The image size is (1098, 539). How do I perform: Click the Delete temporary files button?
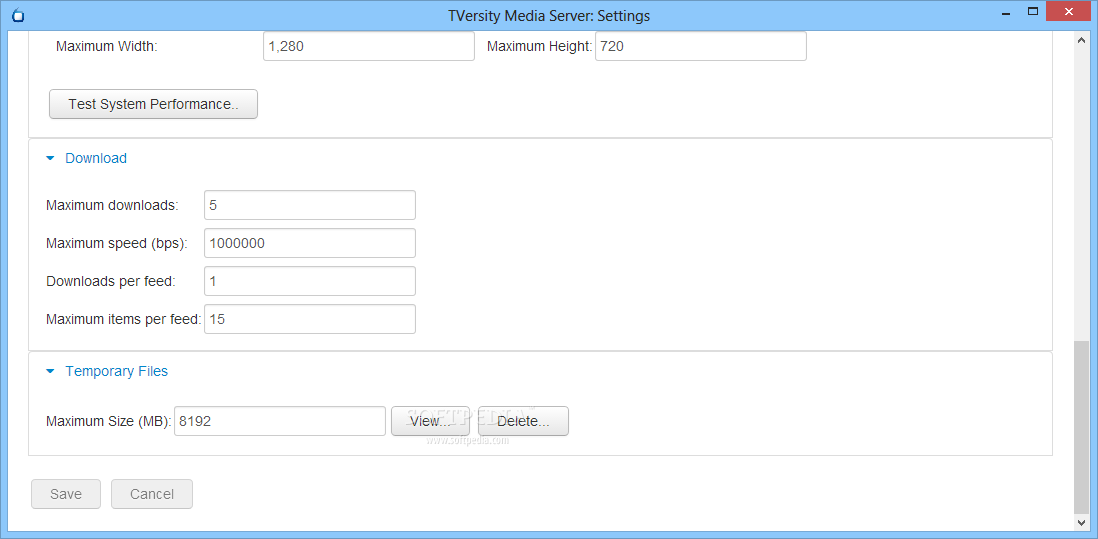(523, 421)
